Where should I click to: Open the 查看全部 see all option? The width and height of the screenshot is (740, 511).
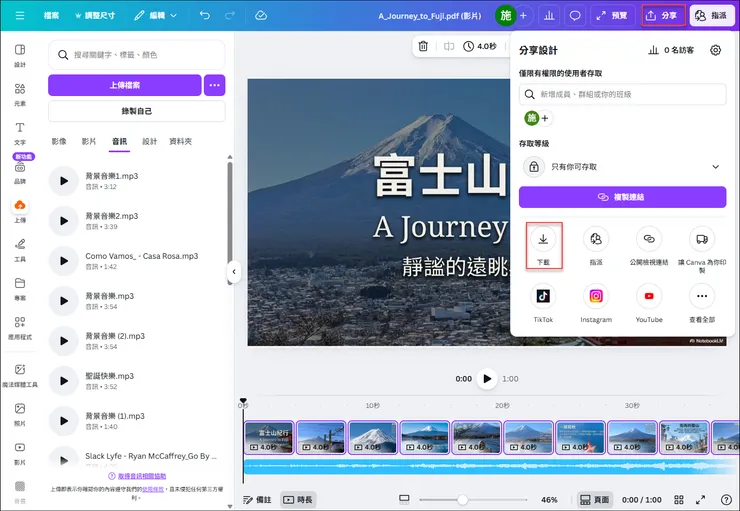(x=702, y=303)
